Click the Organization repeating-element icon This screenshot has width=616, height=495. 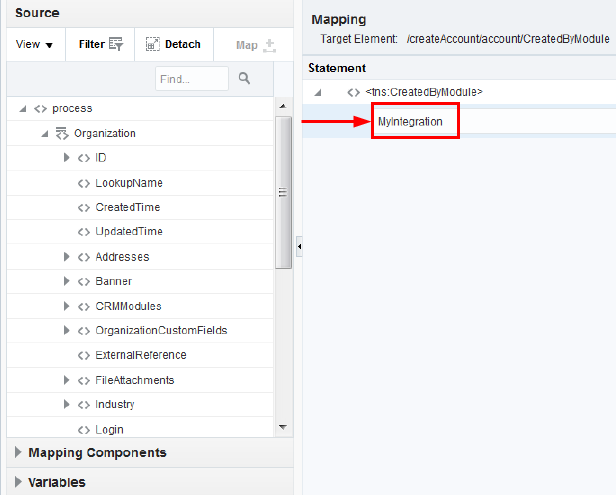(x=62, y=134)
